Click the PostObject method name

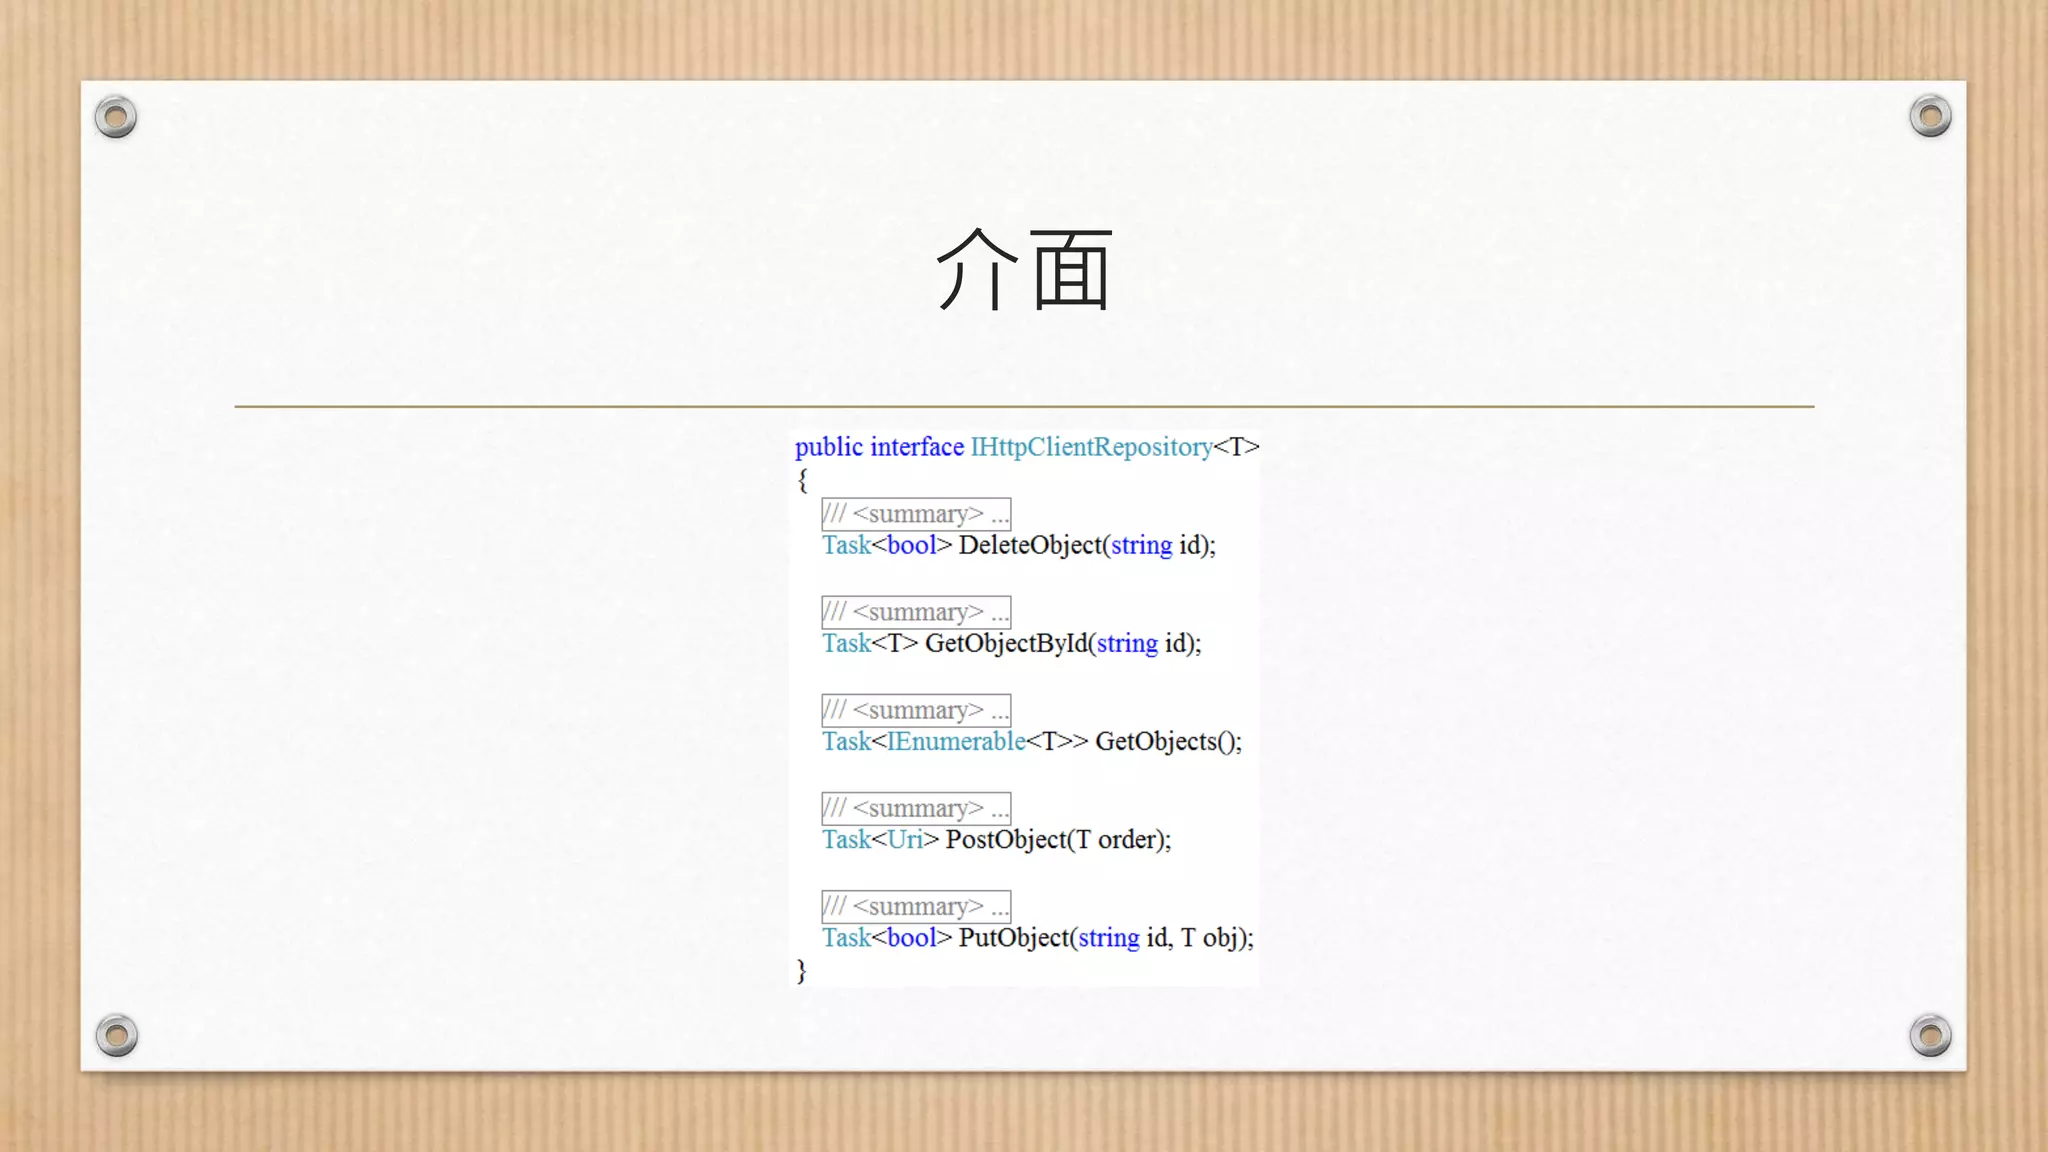pyautogui.click(x=1006, y=839)
